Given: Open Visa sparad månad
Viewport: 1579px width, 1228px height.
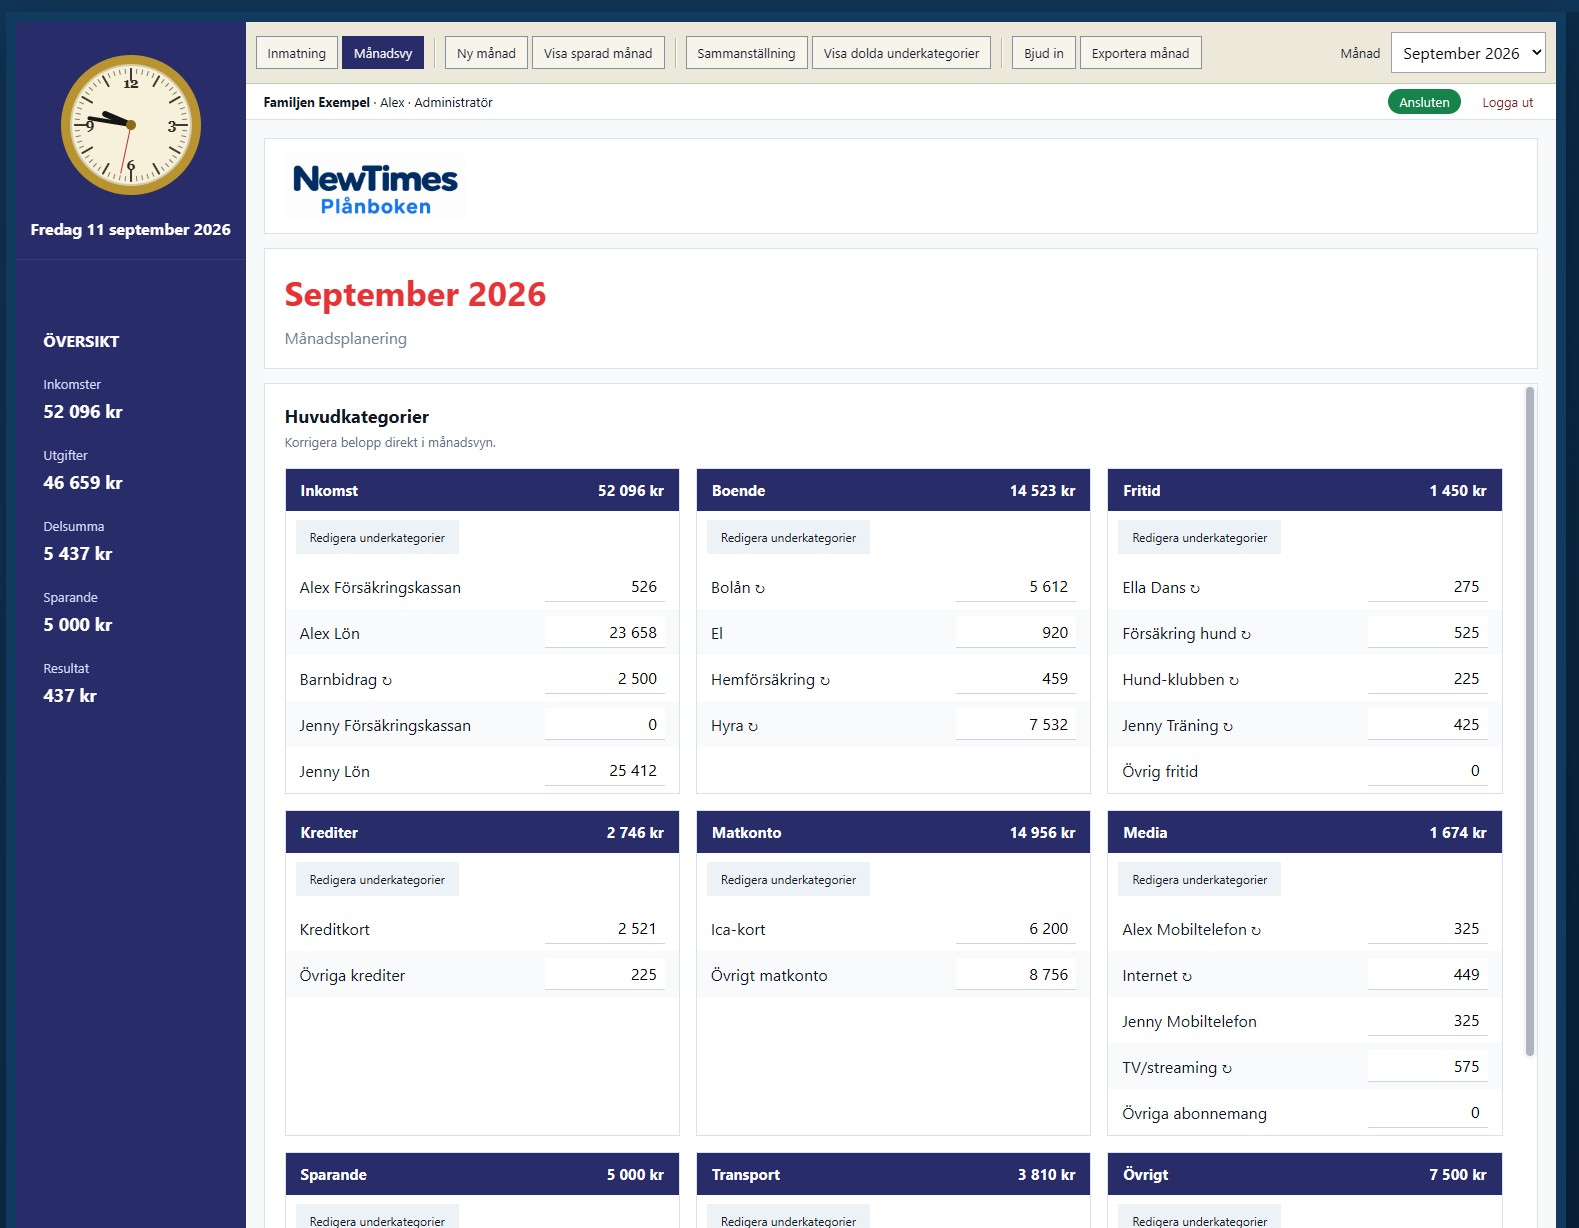Looking at the screenshot, I should pyautogui.click(x=598, y=53).
